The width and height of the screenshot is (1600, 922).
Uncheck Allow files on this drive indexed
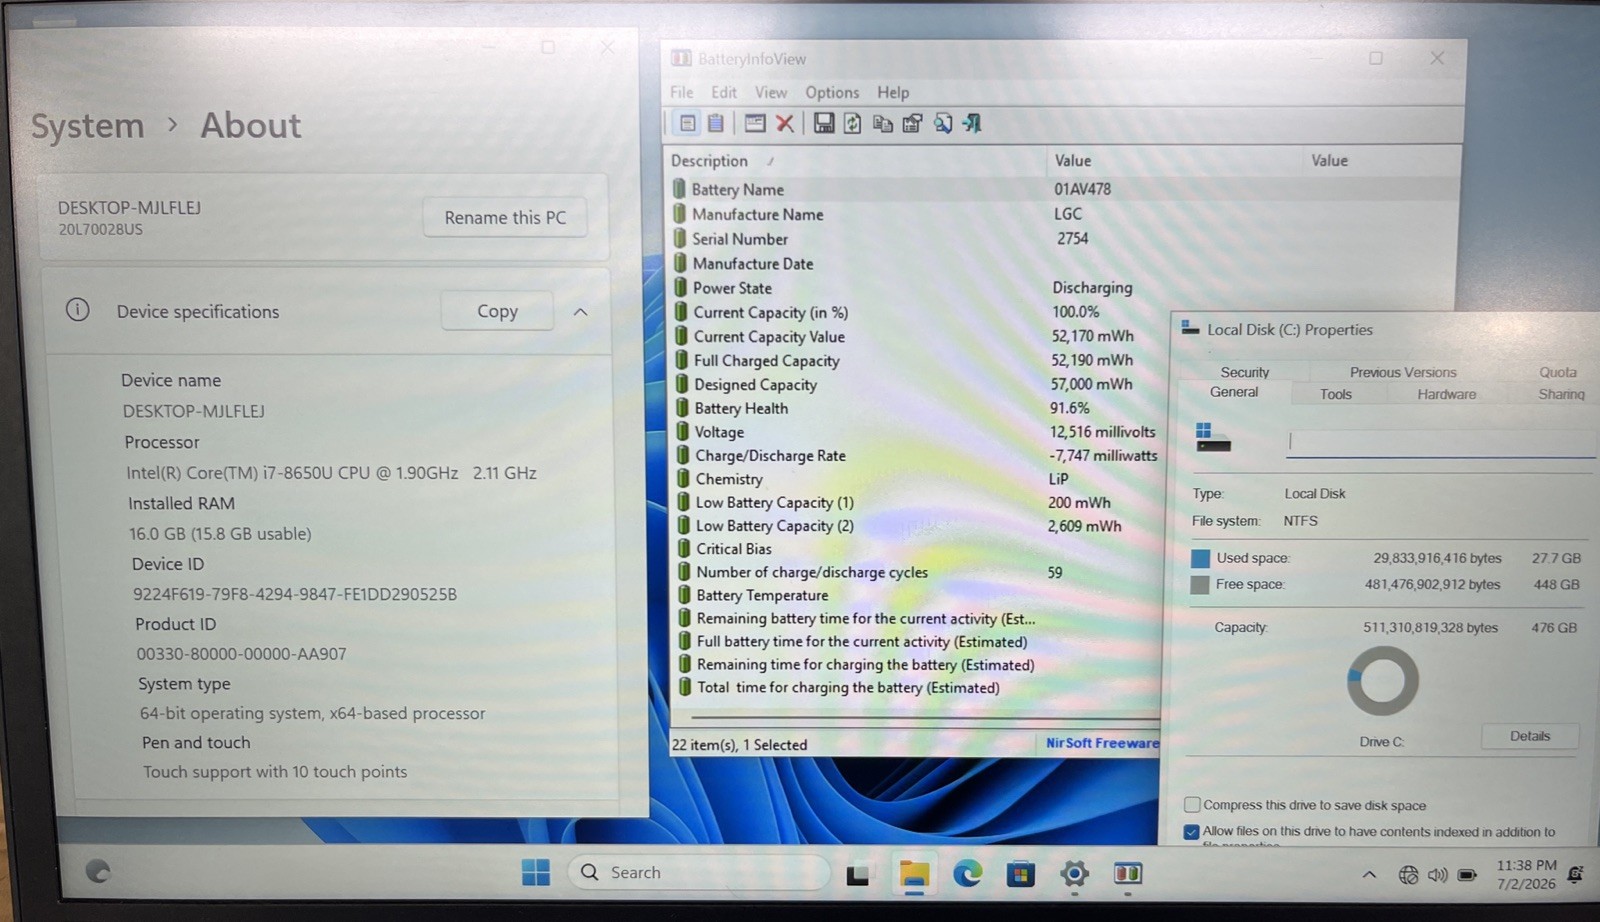point(1191,832)
